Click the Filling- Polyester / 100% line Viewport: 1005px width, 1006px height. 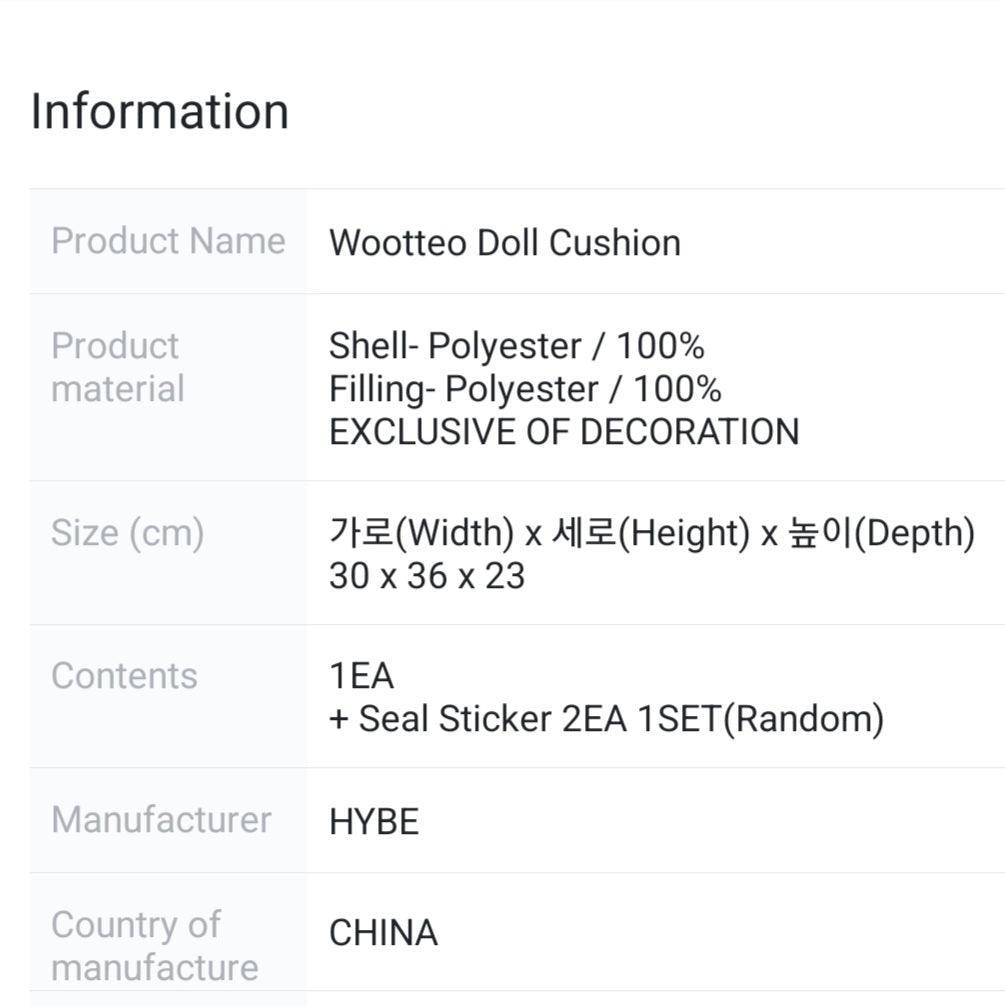point(525,389)
